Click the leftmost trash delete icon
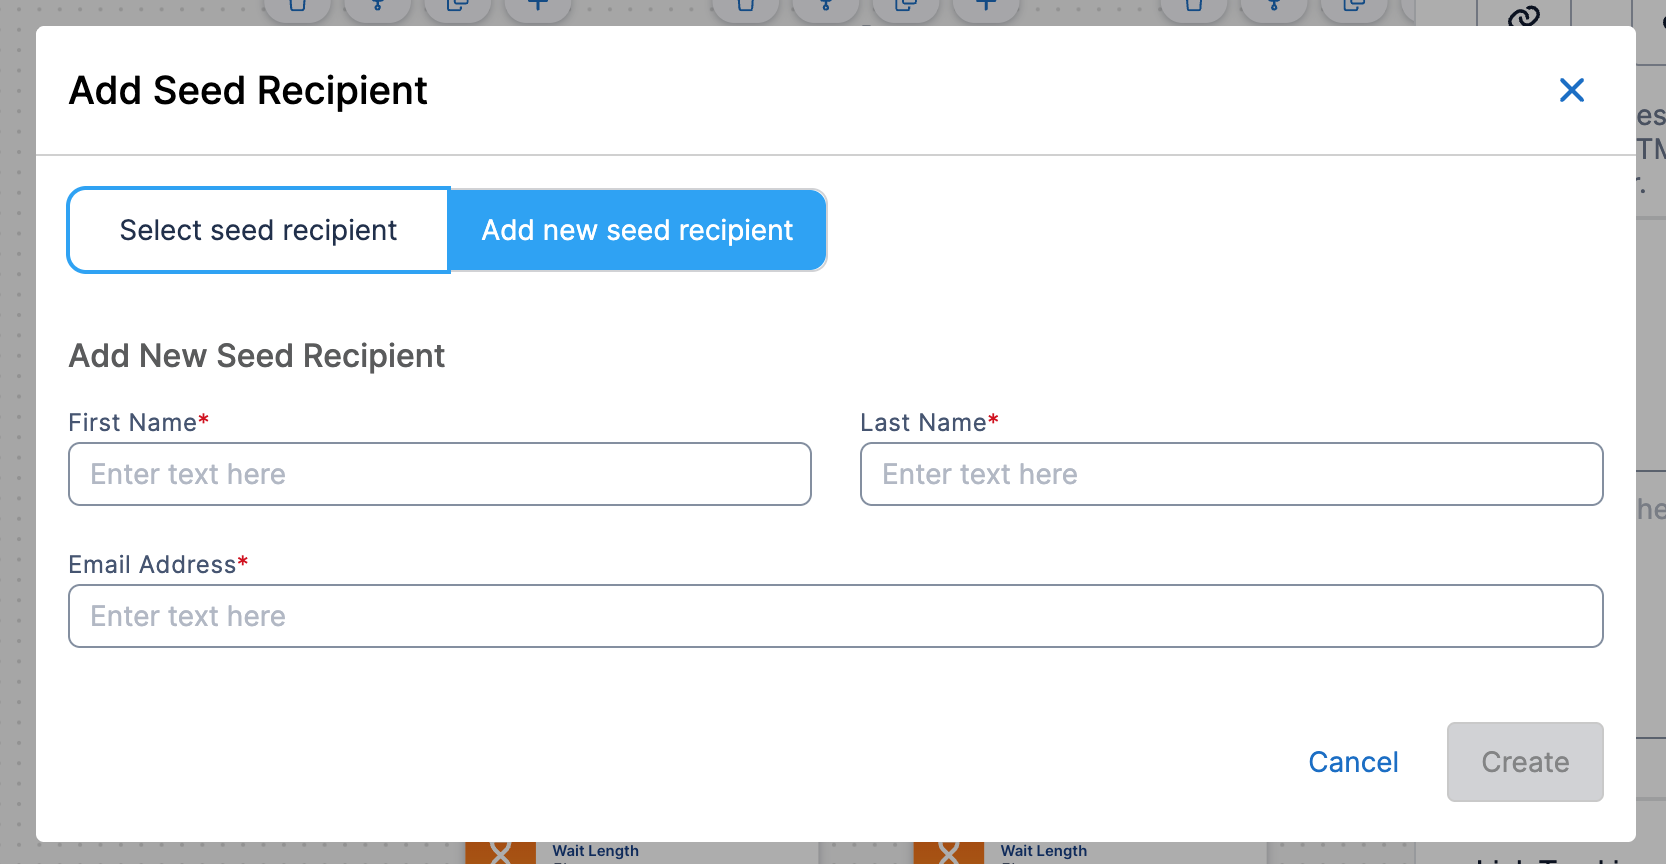Screen dimensions: 1666x864 click(298, 8)
